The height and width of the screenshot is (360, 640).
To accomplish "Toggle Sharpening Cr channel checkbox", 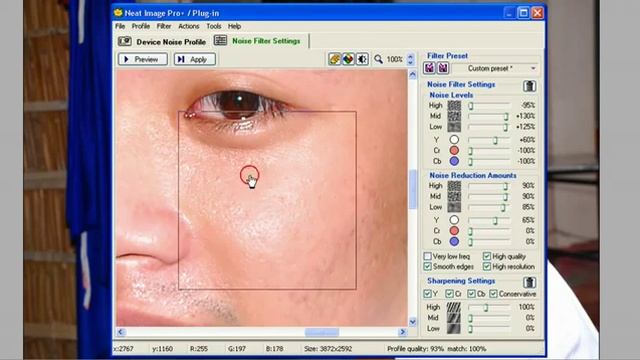I will [x=449, y=294].
